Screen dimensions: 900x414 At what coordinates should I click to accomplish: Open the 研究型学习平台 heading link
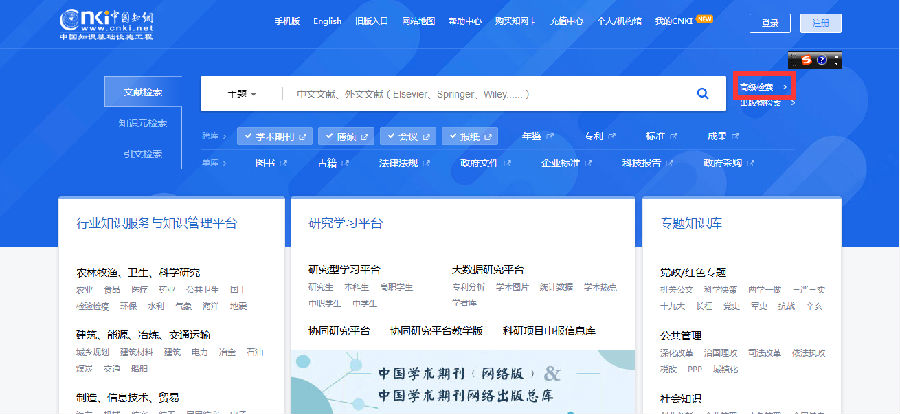click(x=344, y=269)
